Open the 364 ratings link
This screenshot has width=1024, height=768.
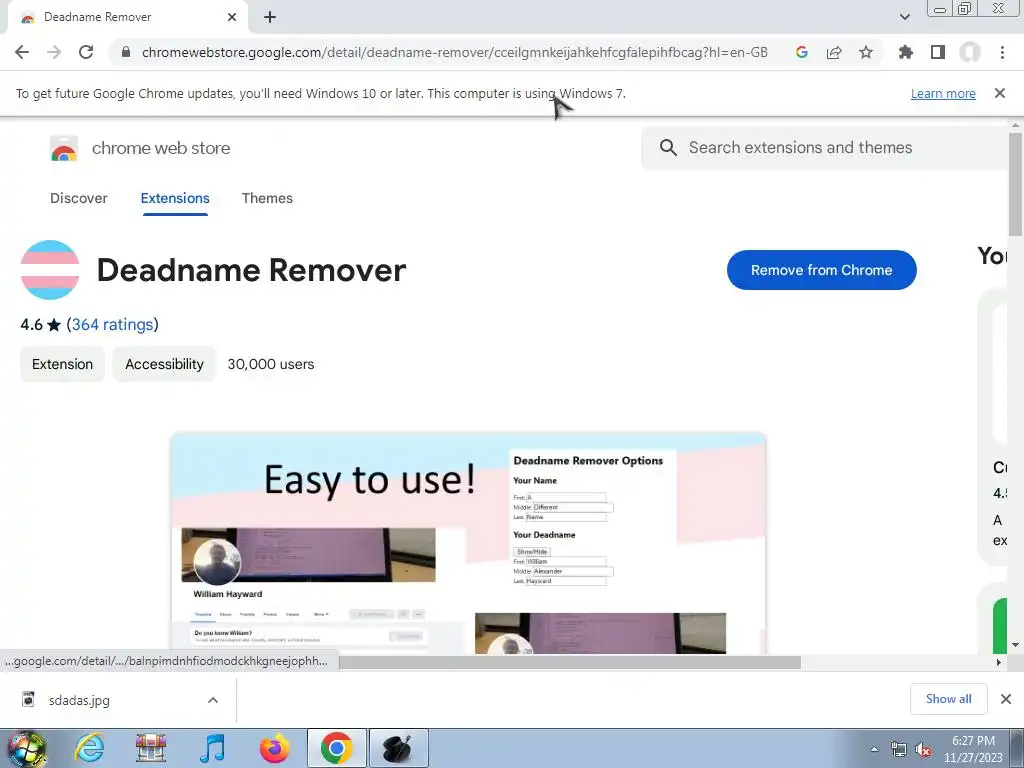[112, 325]
